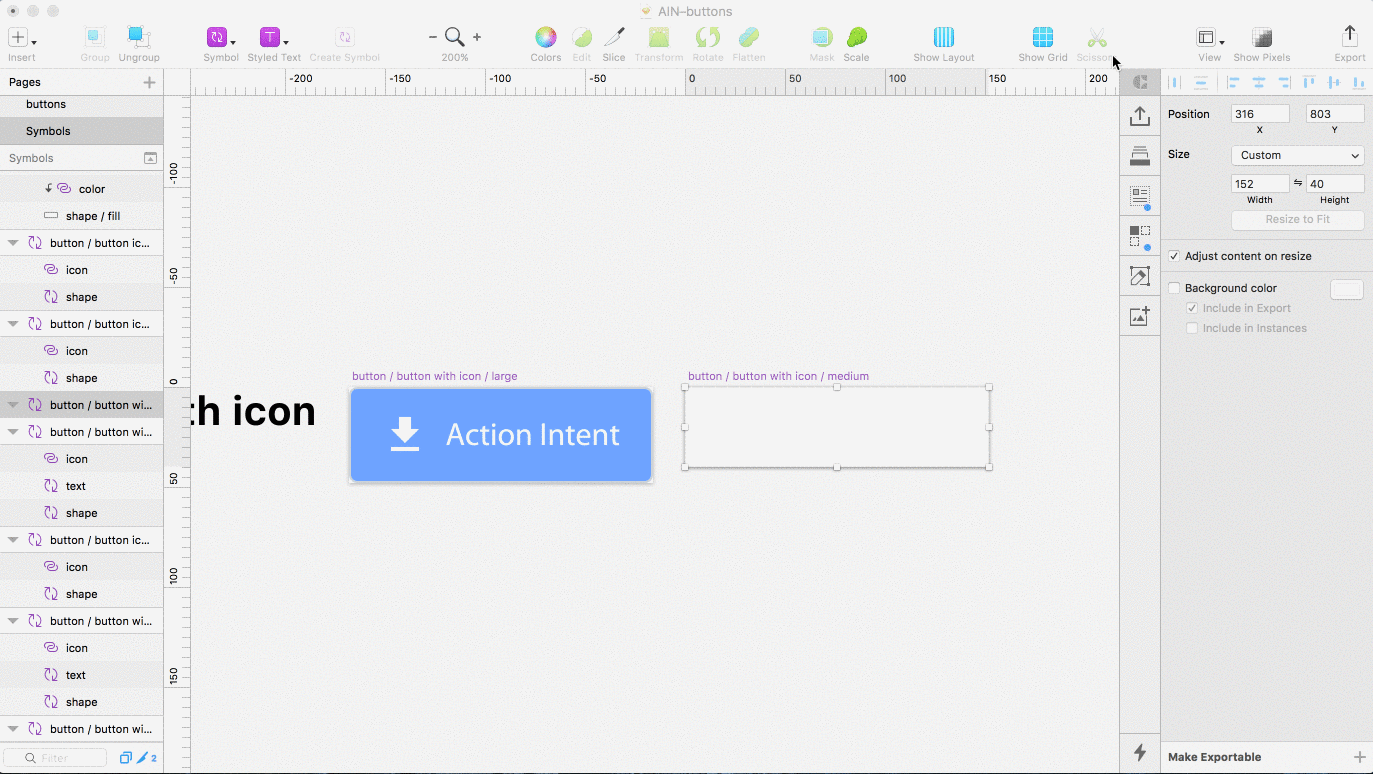Select the color layer row

(81, 188)
